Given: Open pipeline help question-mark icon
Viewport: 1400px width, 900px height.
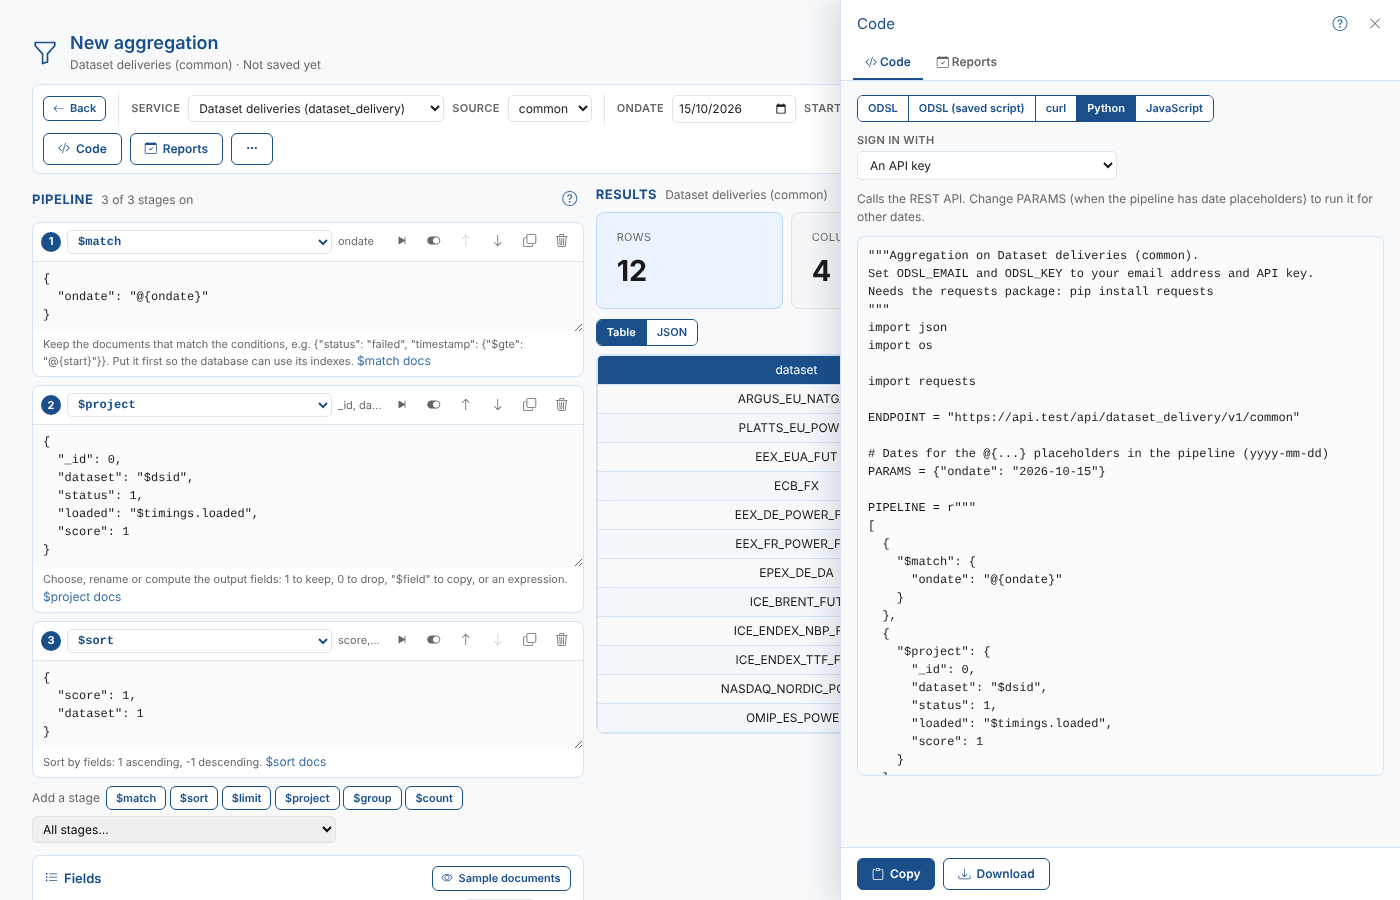Looking at the screenshot, I should pyautogui.click(x=570, y=199).
